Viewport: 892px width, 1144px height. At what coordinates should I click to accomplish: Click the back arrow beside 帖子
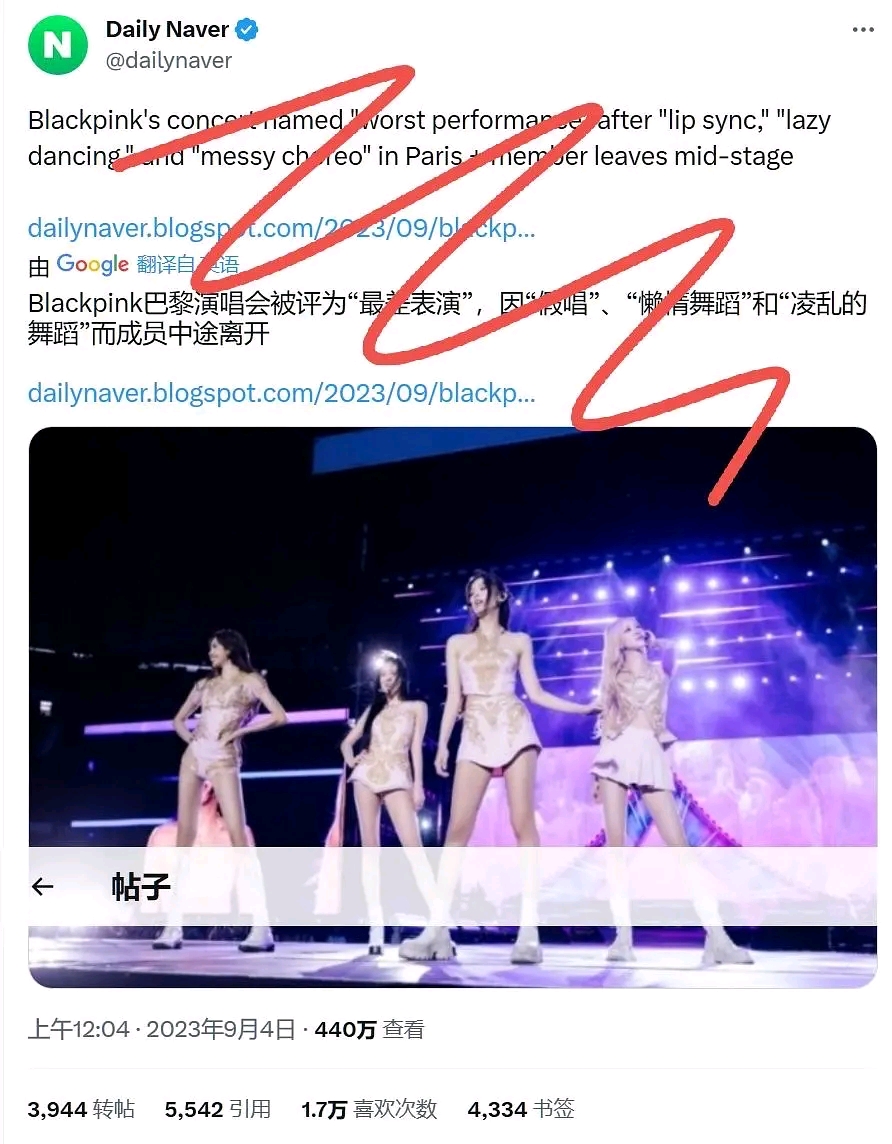coord(43,886)
